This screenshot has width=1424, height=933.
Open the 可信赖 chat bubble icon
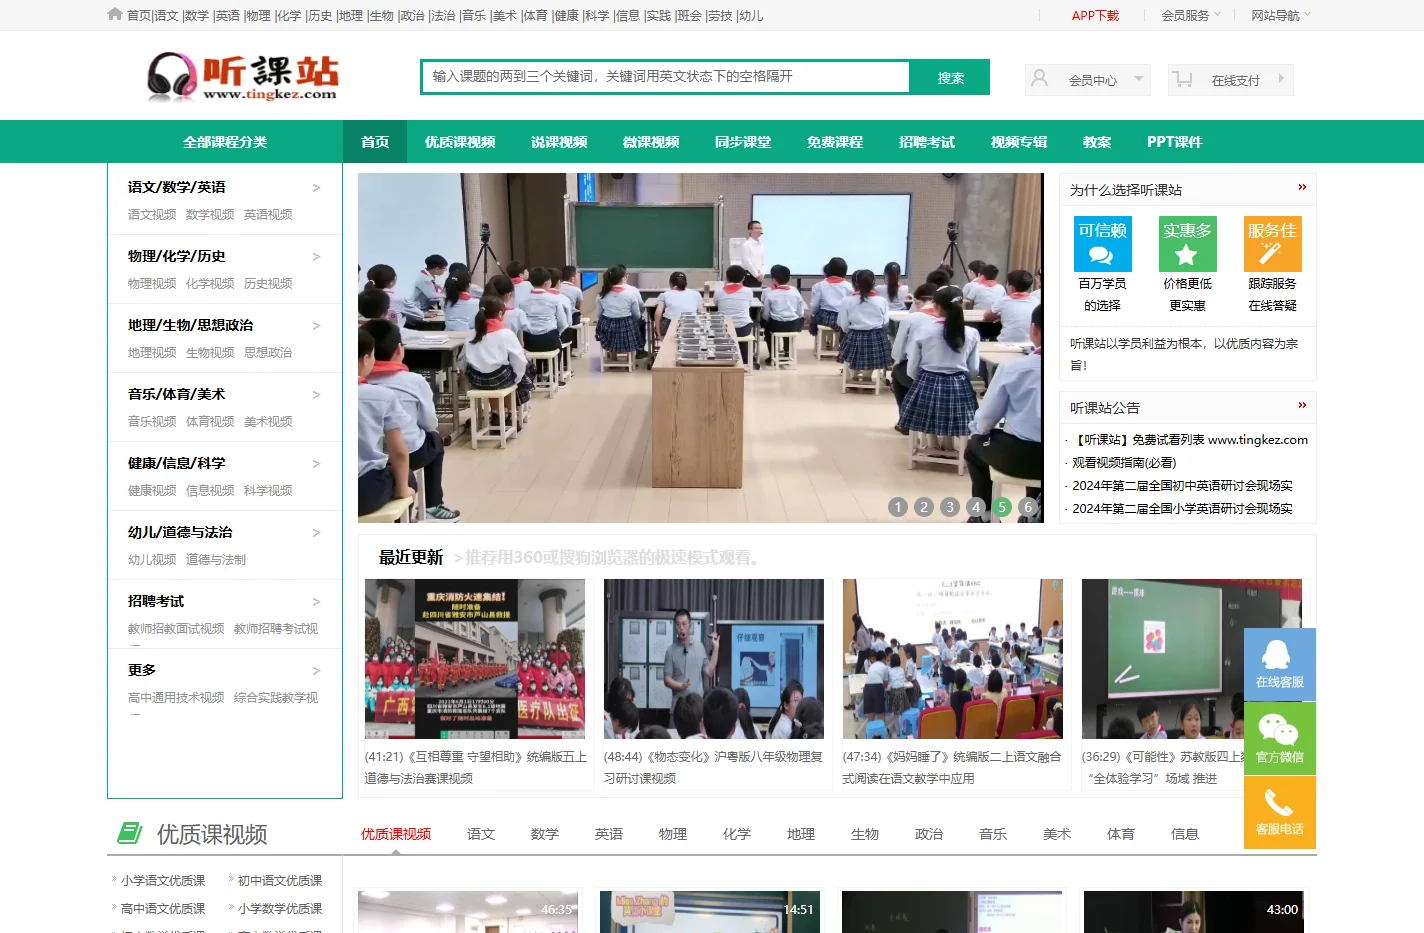(x=1102, y=255)
